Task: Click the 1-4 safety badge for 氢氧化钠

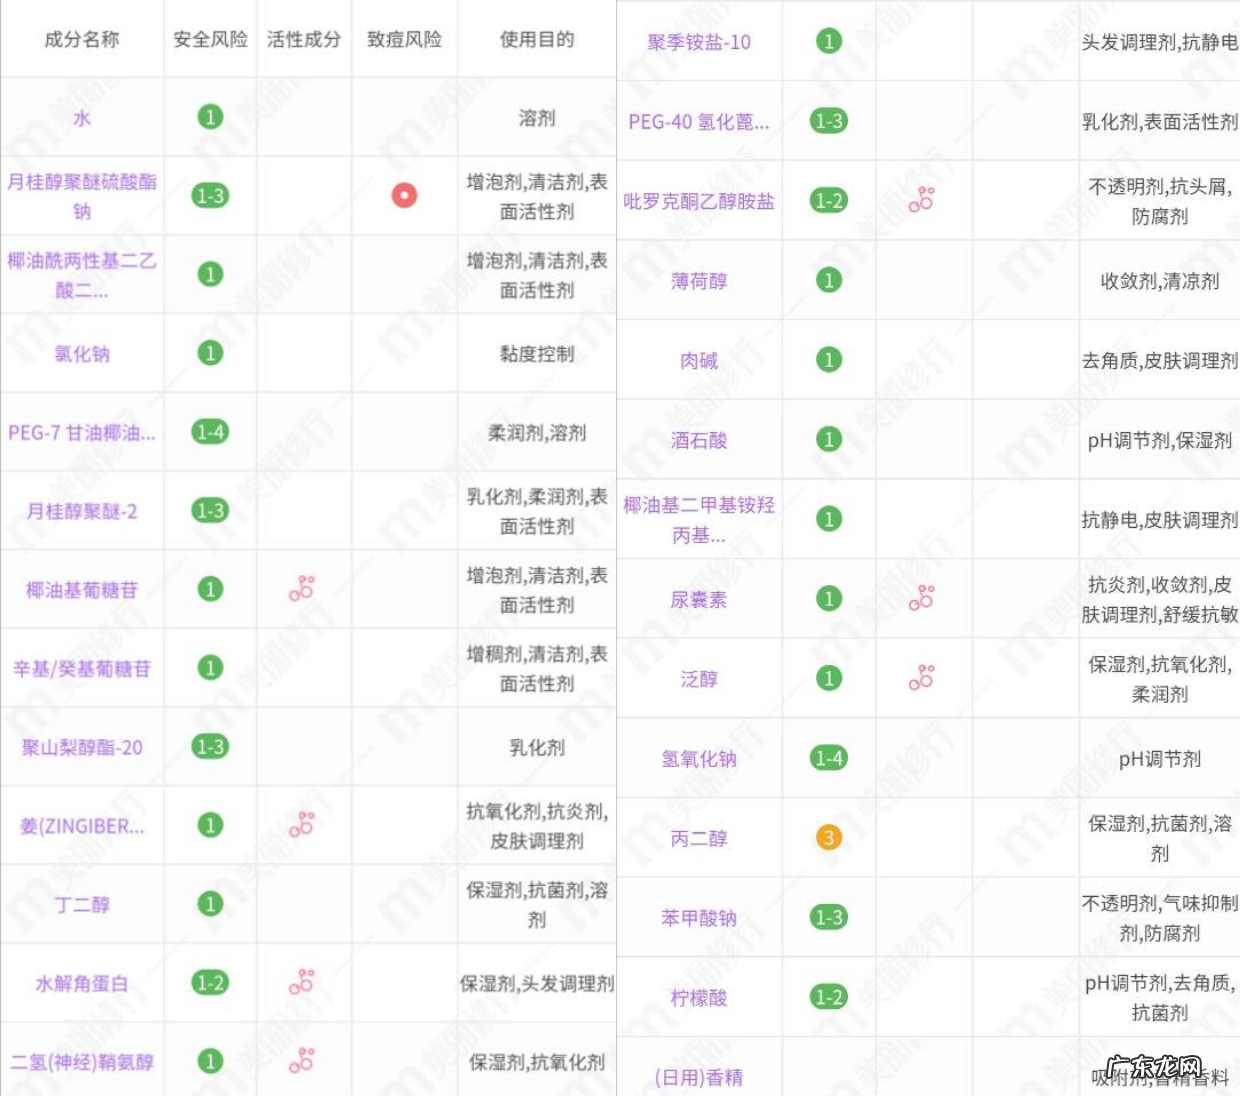Action: [828, 758]
